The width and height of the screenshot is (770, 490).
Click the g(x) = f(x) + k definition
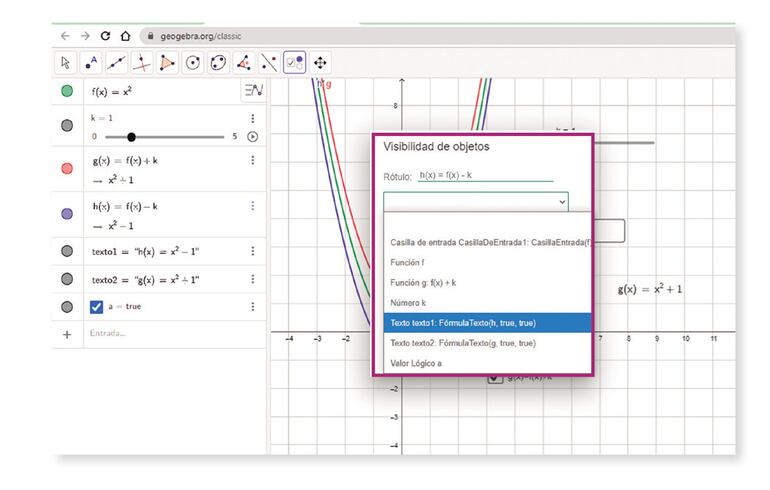pyautogui.click(x=125, y=161)
